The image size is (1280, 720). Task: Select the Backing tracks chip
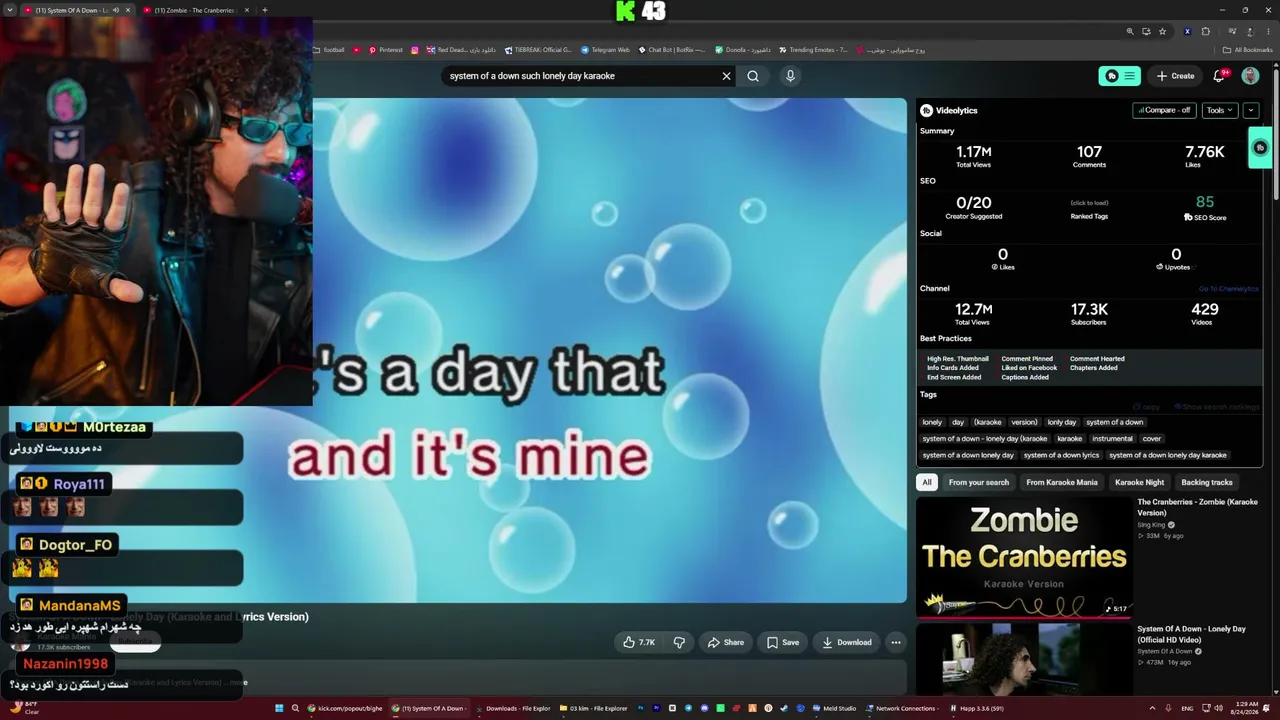click(1207, 482)
